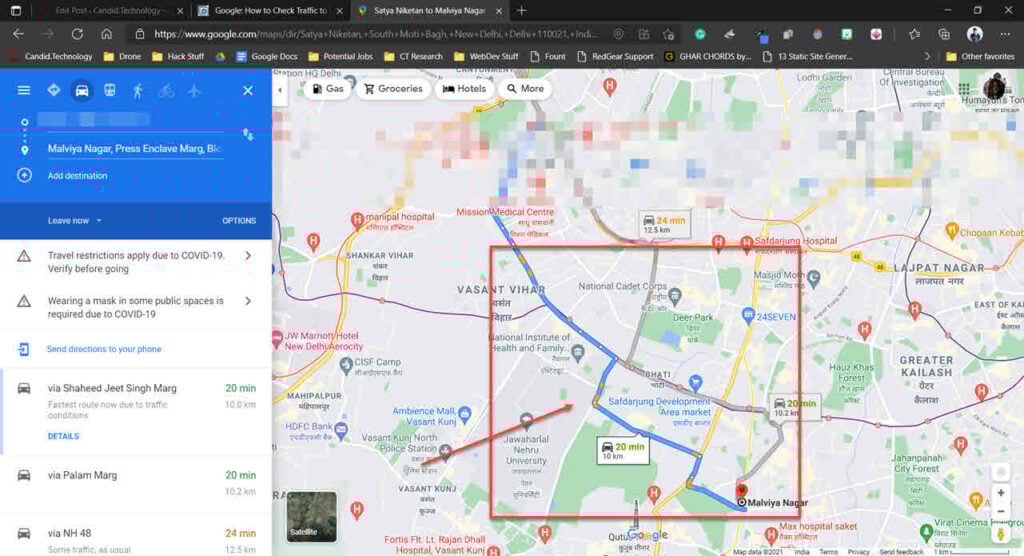1024x556 pixels.
Task: Open Potential Jobs bookmarks folder
Action: pyautogui.click(x=340, y=57)
